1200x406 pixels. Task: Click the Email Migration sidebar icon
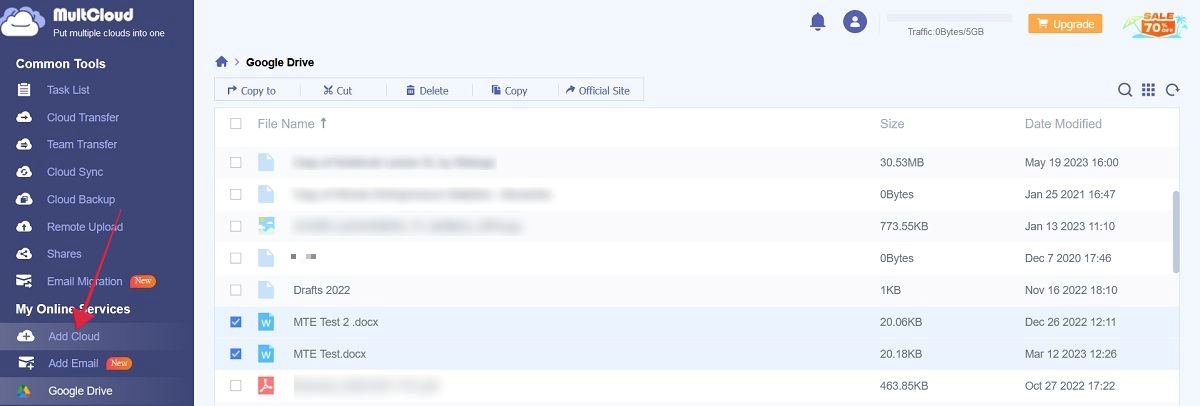[25, 281]
